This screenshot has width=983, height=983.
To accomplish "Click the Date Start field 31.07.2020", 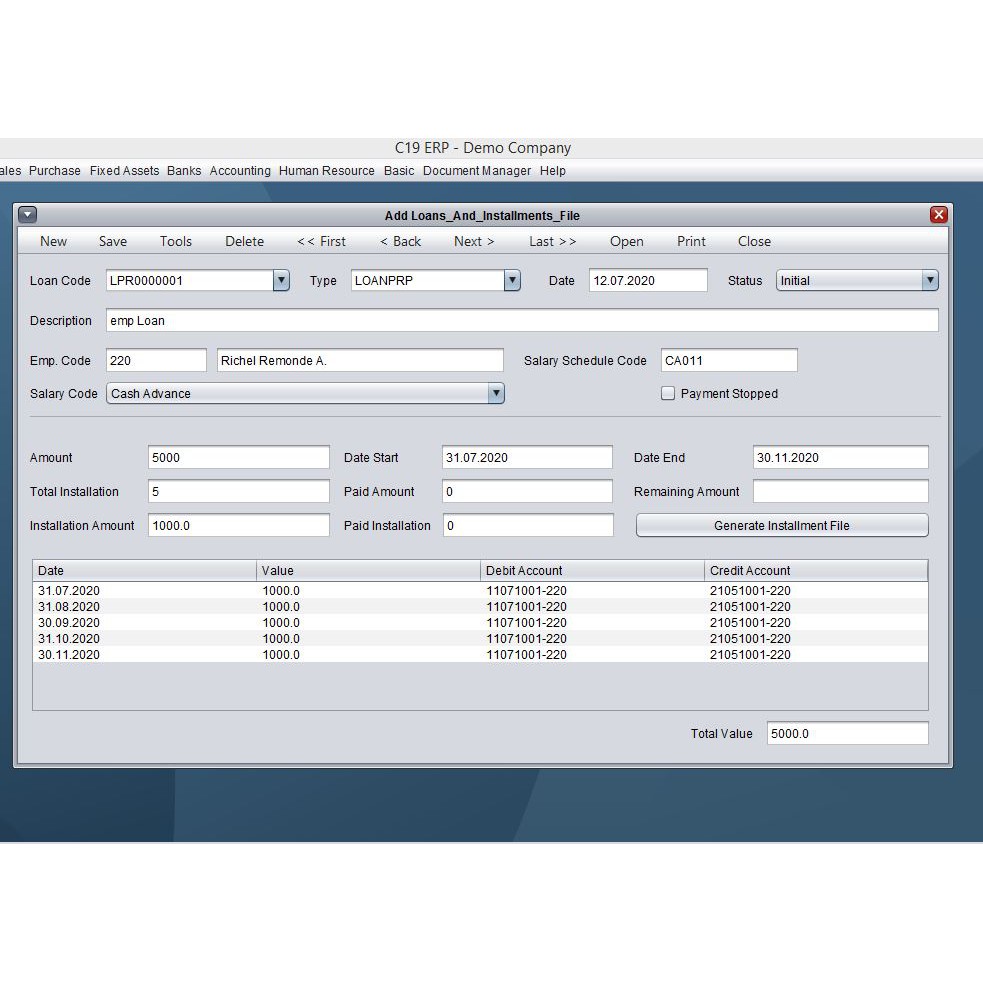I will (527, 457).
